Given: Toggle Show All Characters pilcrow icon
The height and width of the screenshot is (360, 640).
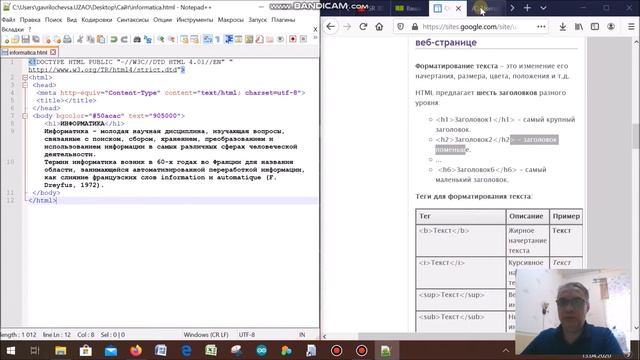Looking at the screenshot, I should [x=218, y=39].
